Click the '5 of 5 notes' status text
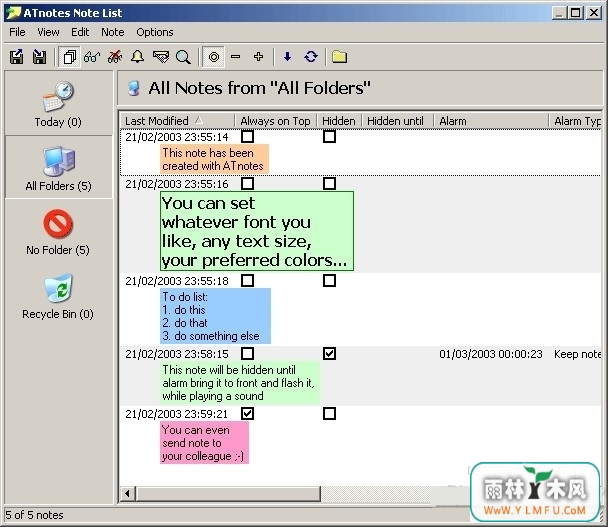The height and width of the screenshot is (527, 608). pyautogui.click(x=34, y=515)
